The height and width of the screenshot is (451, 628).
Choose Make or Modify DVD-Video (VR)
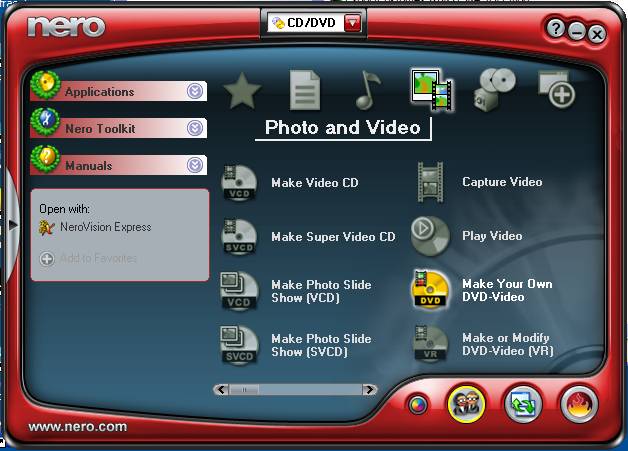point(508,344)
